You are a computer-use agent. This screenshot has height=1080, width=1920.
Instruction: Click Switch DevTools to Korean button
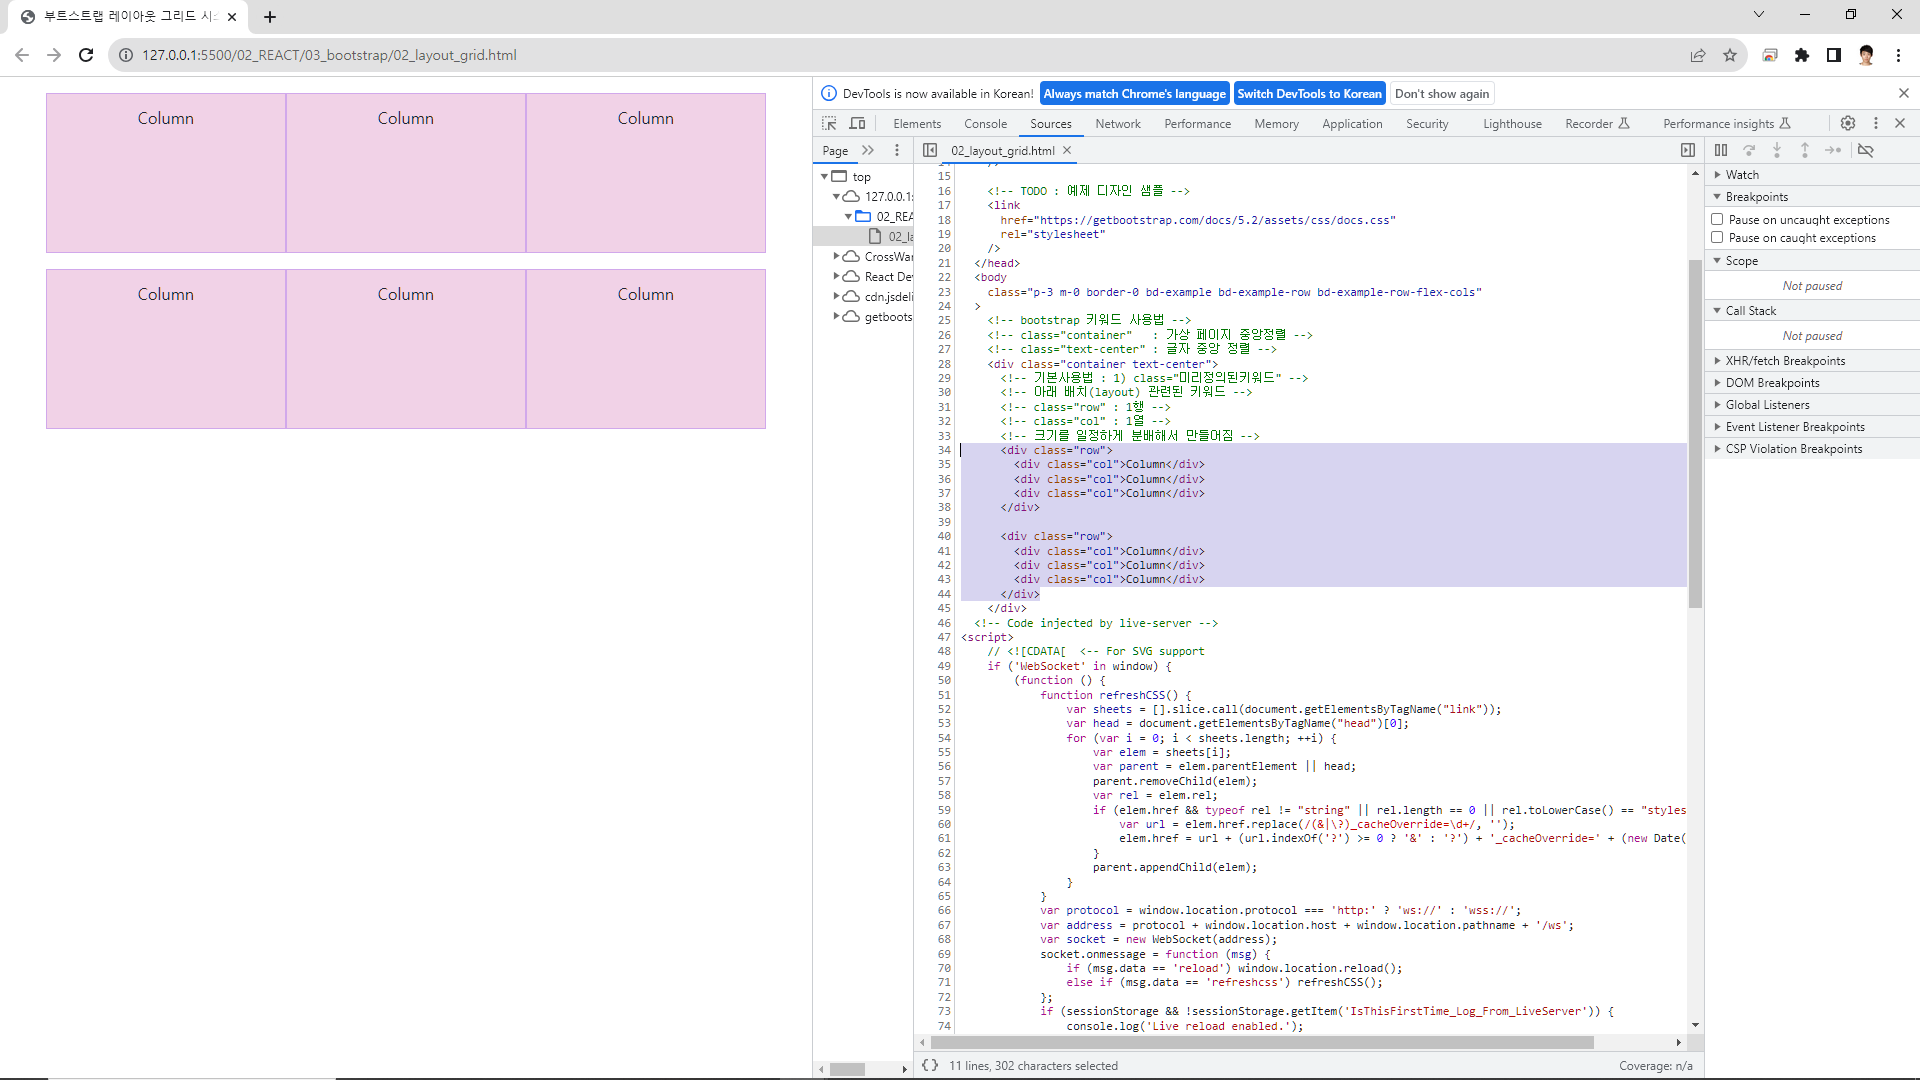pyautogui.click(x=1309, y=93)
